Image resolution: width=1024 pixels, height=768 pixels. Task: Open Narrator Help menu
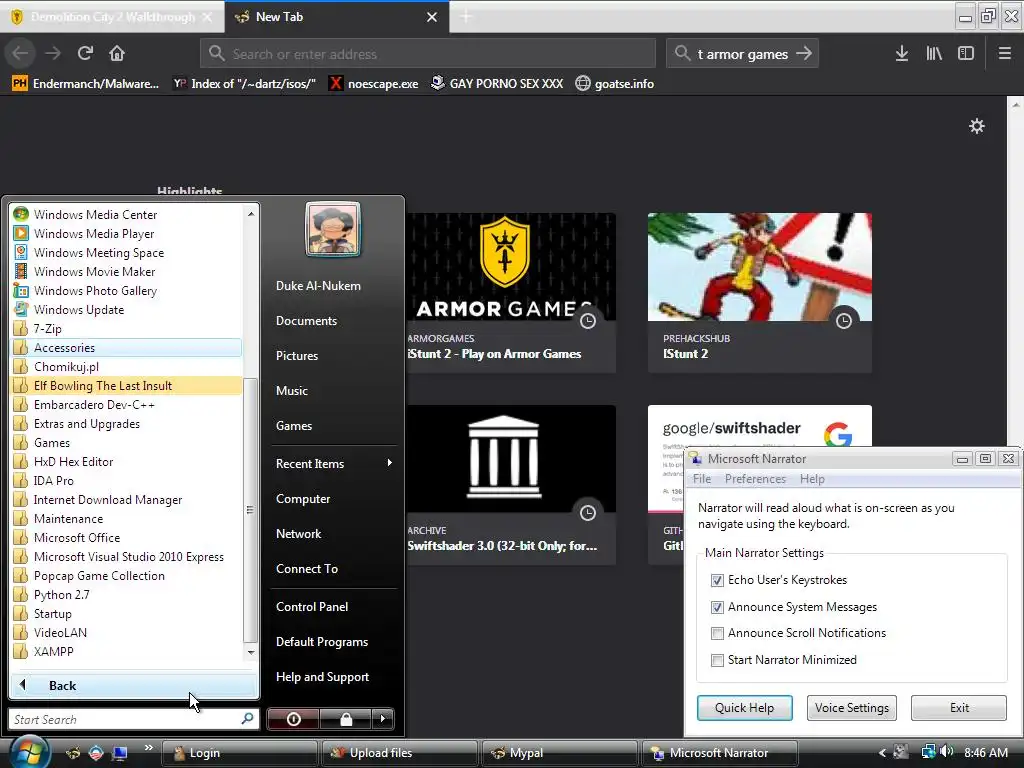(812, 479)
